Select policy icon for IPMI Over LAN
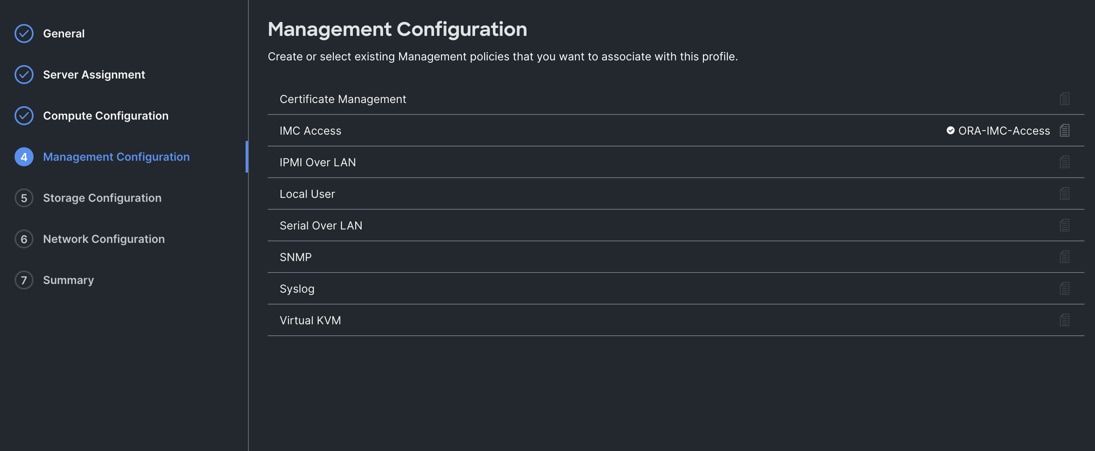The height and width of the screenshot is (451, 1095). tap(1064, 162)
